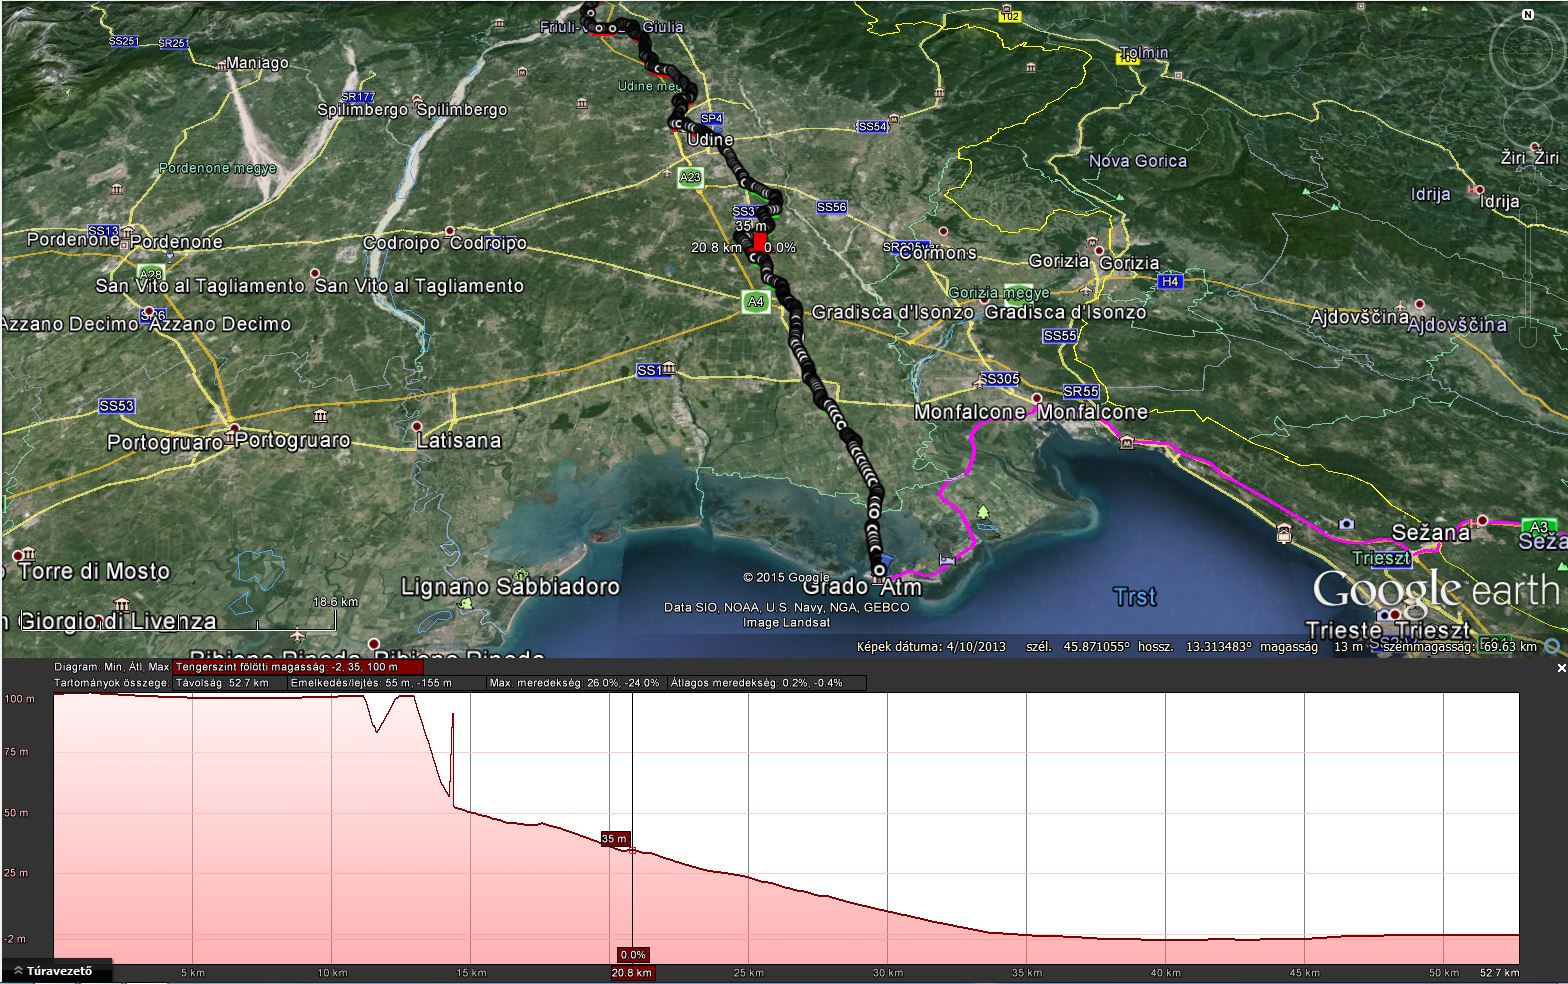
Task: Click the A28 shield near Pordenone
Action: click(x=151, y=274)
